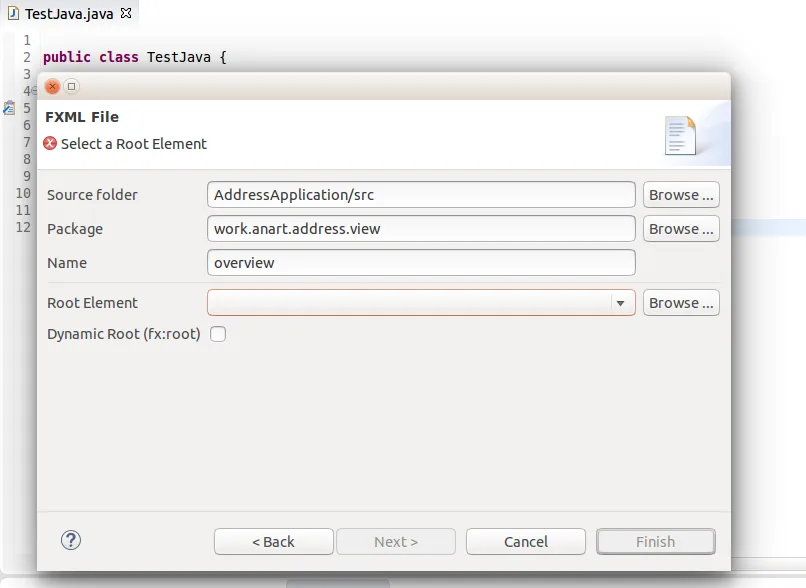
Task: Browse for the Package
Action: click(x=681, y=229)
